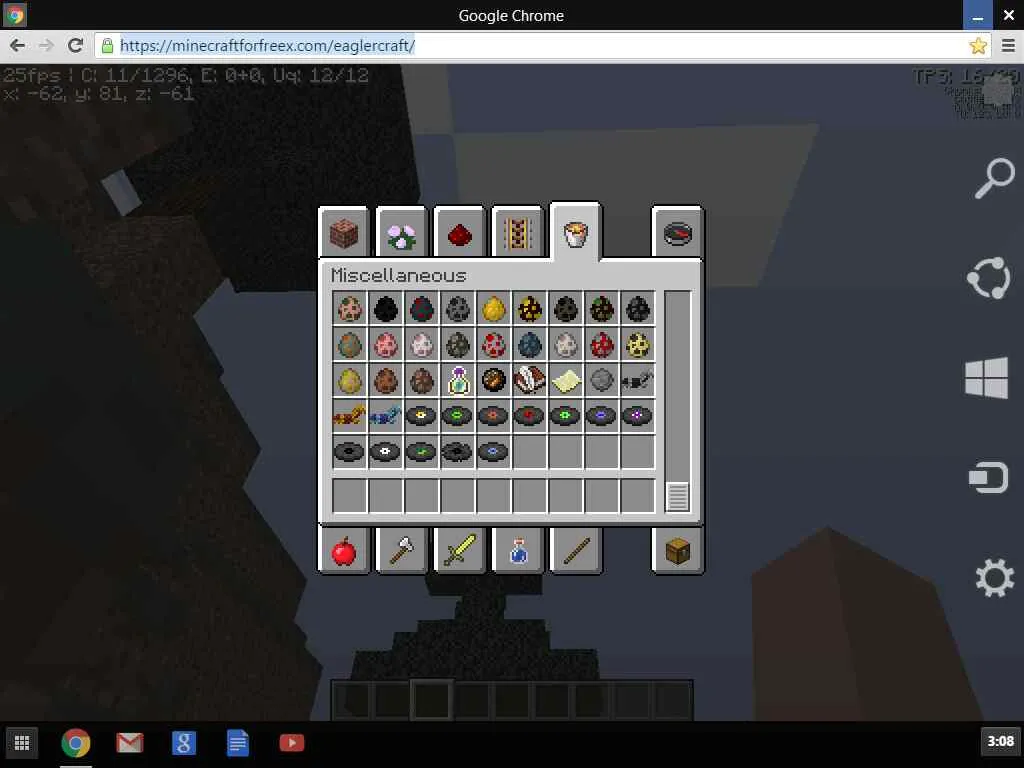Pick the gray Firework Star item
Screen dimensions: 1024x768
(601, 380)
